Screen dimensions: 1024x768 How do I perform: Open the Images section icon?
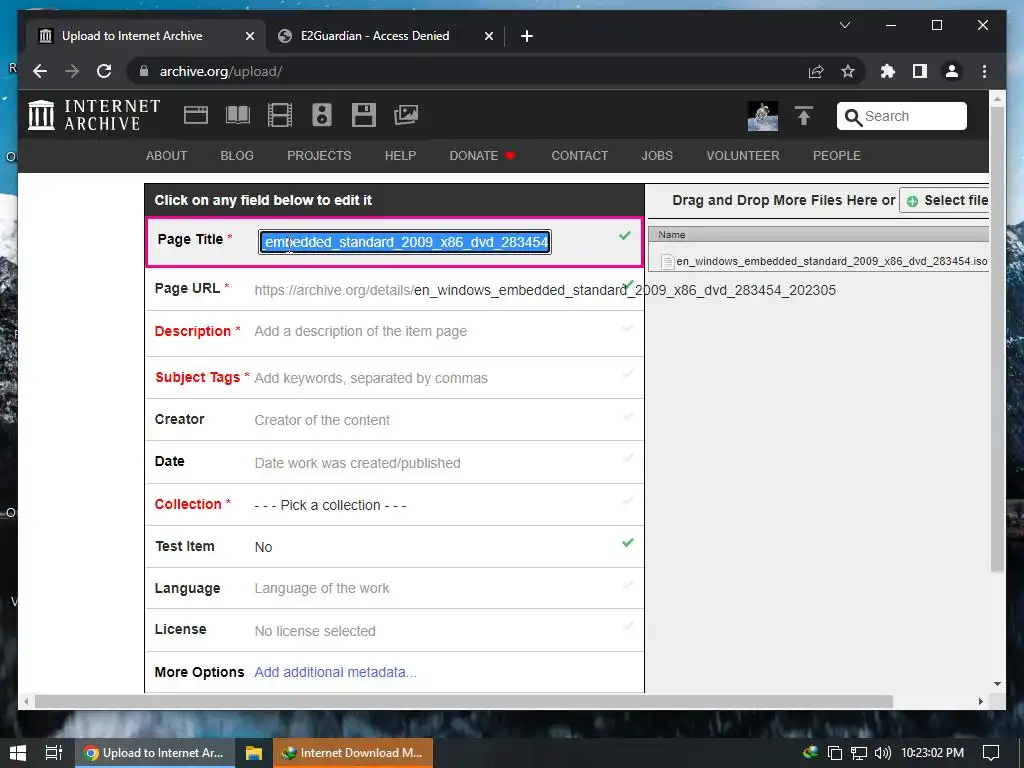(406, 115)
